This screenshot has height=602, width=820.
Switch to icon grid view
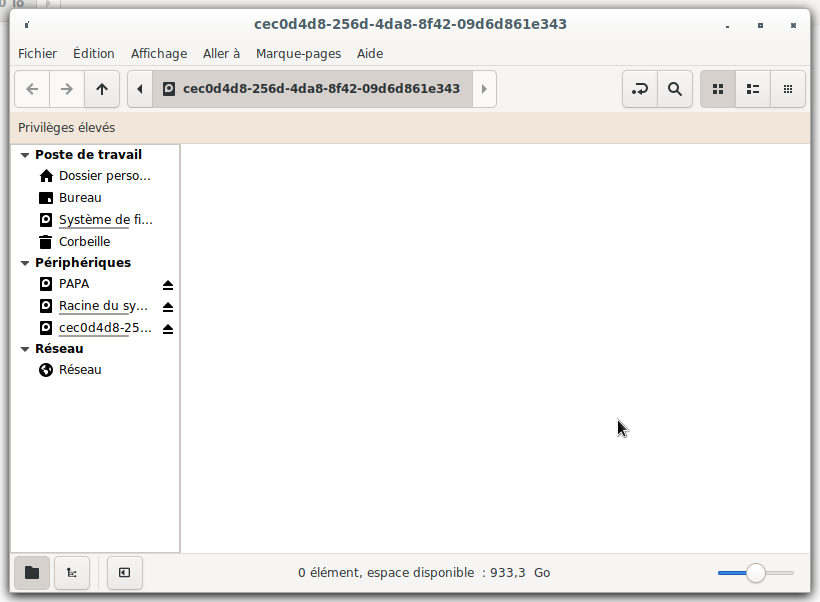[x=717, y=89]
